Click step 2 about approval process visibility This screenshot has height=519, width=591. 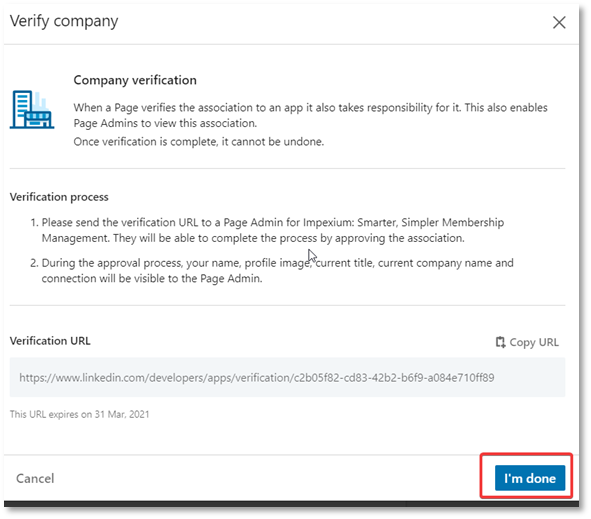[x=272, y=270]
